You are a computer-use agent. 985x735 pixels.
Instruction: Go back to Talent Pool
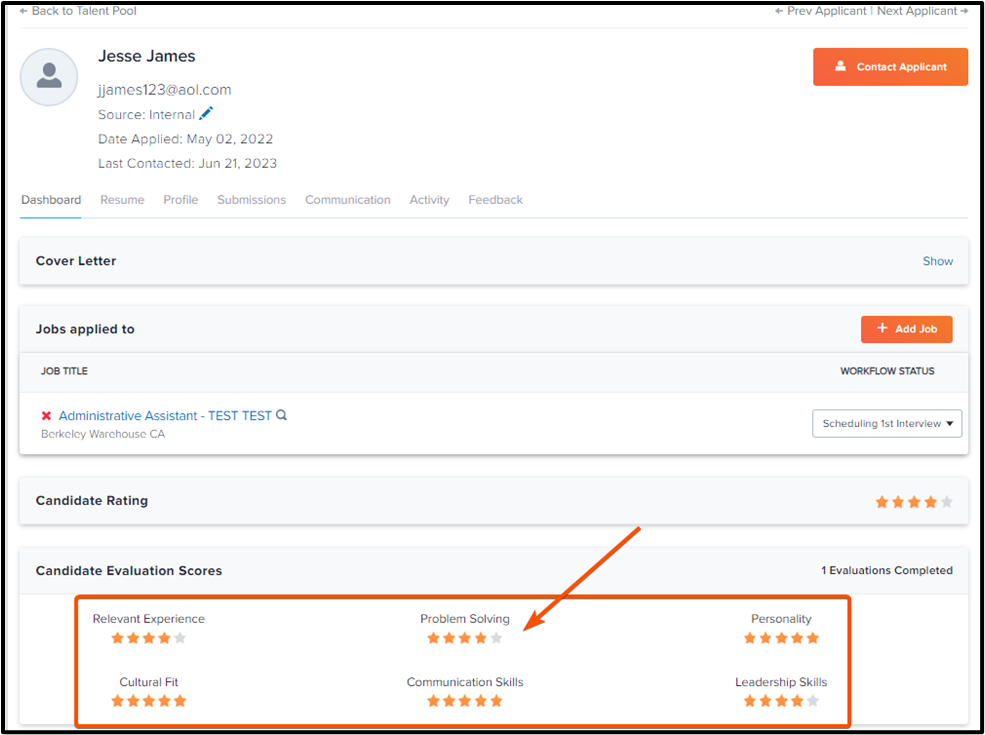(x=78, y=11)
